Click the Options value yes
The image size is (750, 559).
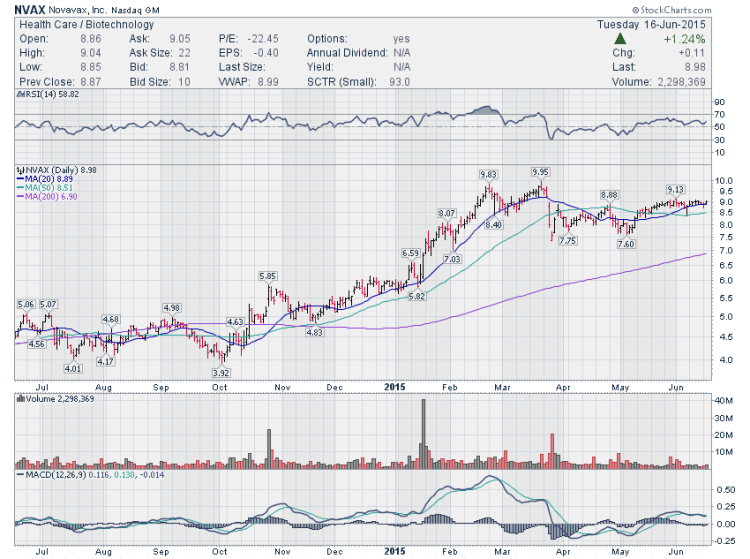[x=401, y=39]
